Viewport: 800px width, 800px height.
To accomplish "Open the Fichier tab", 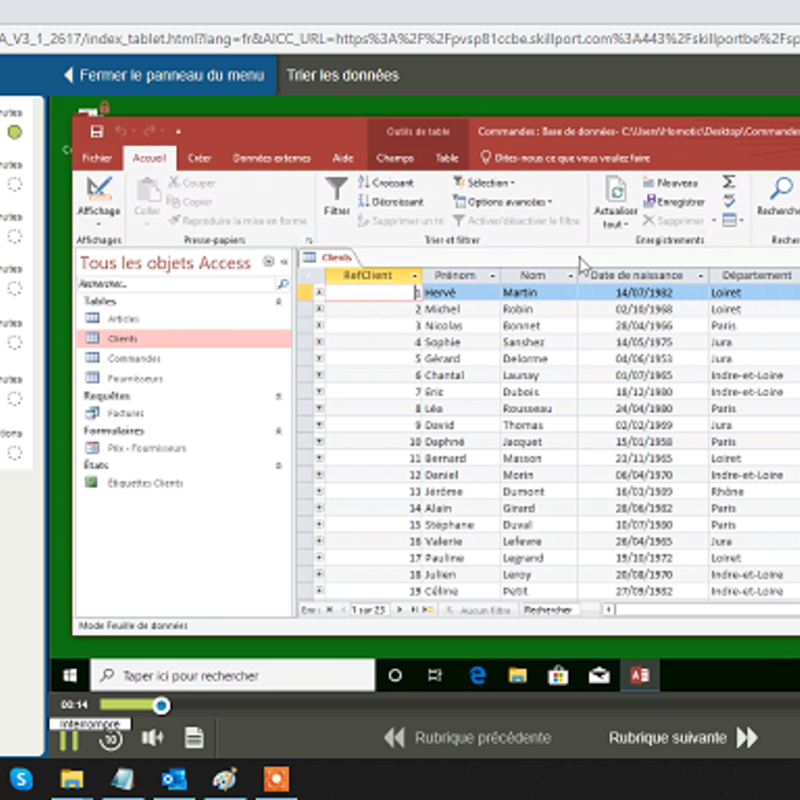I will 97,158.
